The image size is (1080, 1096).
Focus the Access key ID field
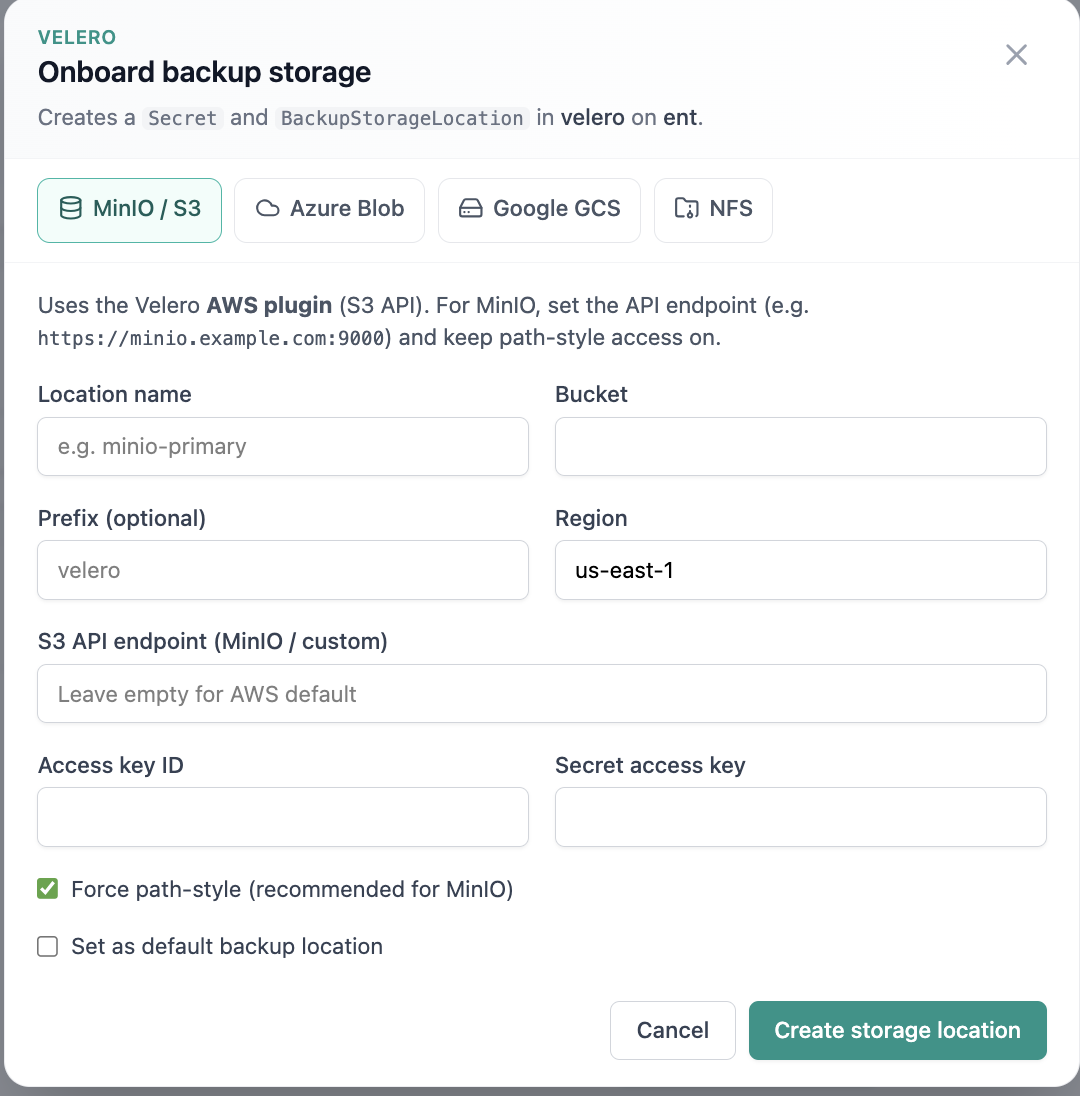coord(283,817)
